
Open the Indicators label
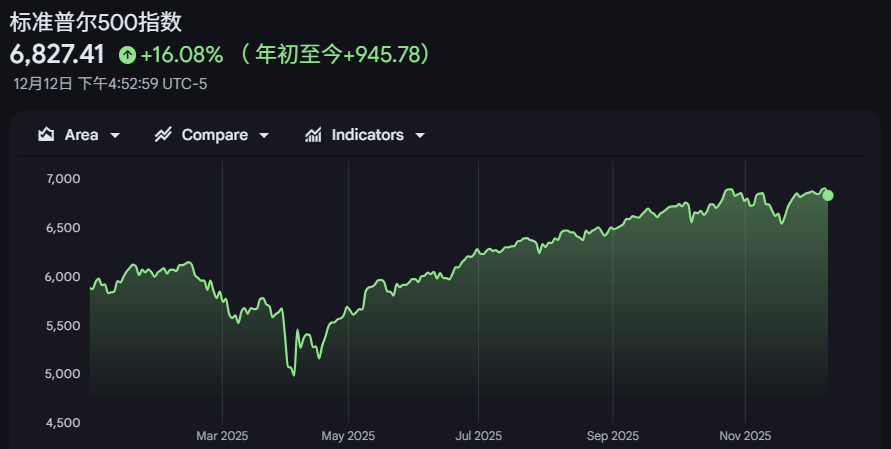point(368,135)
